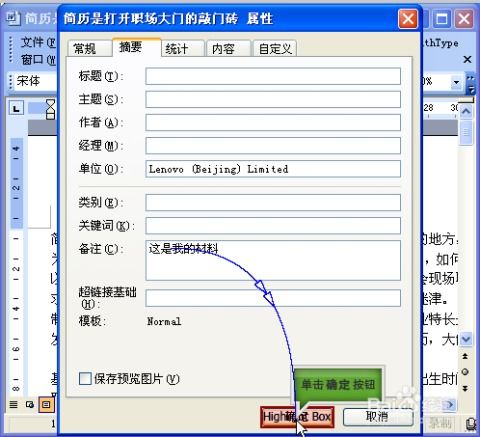
Task: Open the 宋体 font name box
Action: coord(36,81)
